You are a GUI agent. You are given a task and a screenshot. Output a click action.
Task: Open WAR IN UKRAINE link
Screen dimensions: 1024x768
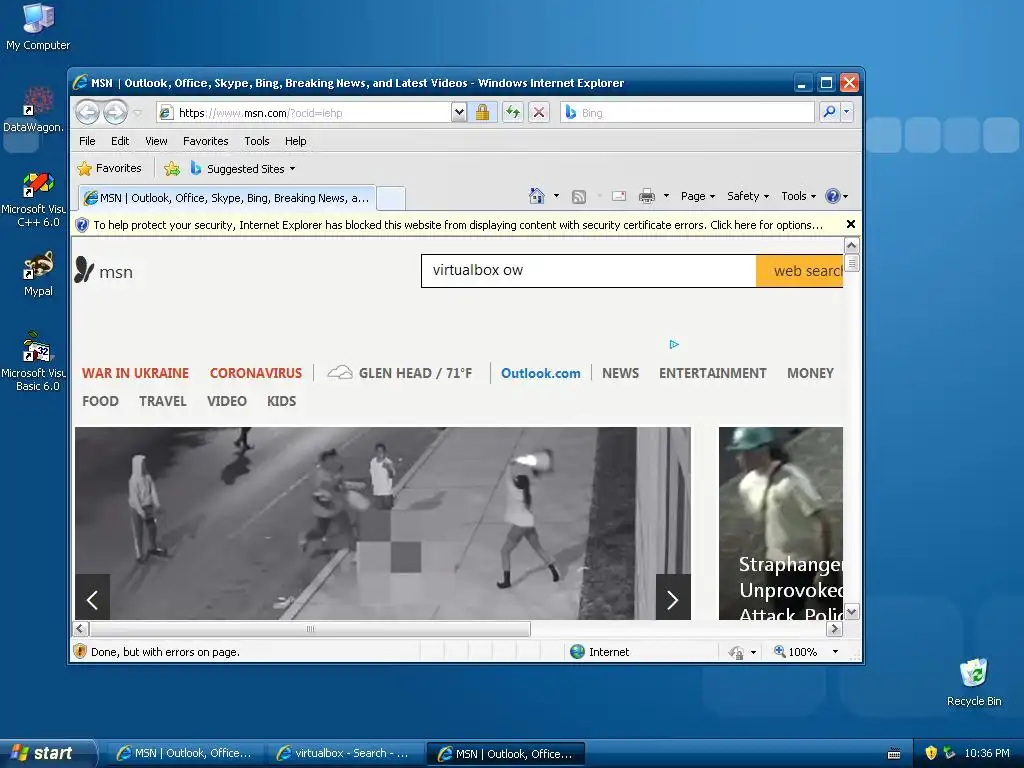click(x=135, y=373)
